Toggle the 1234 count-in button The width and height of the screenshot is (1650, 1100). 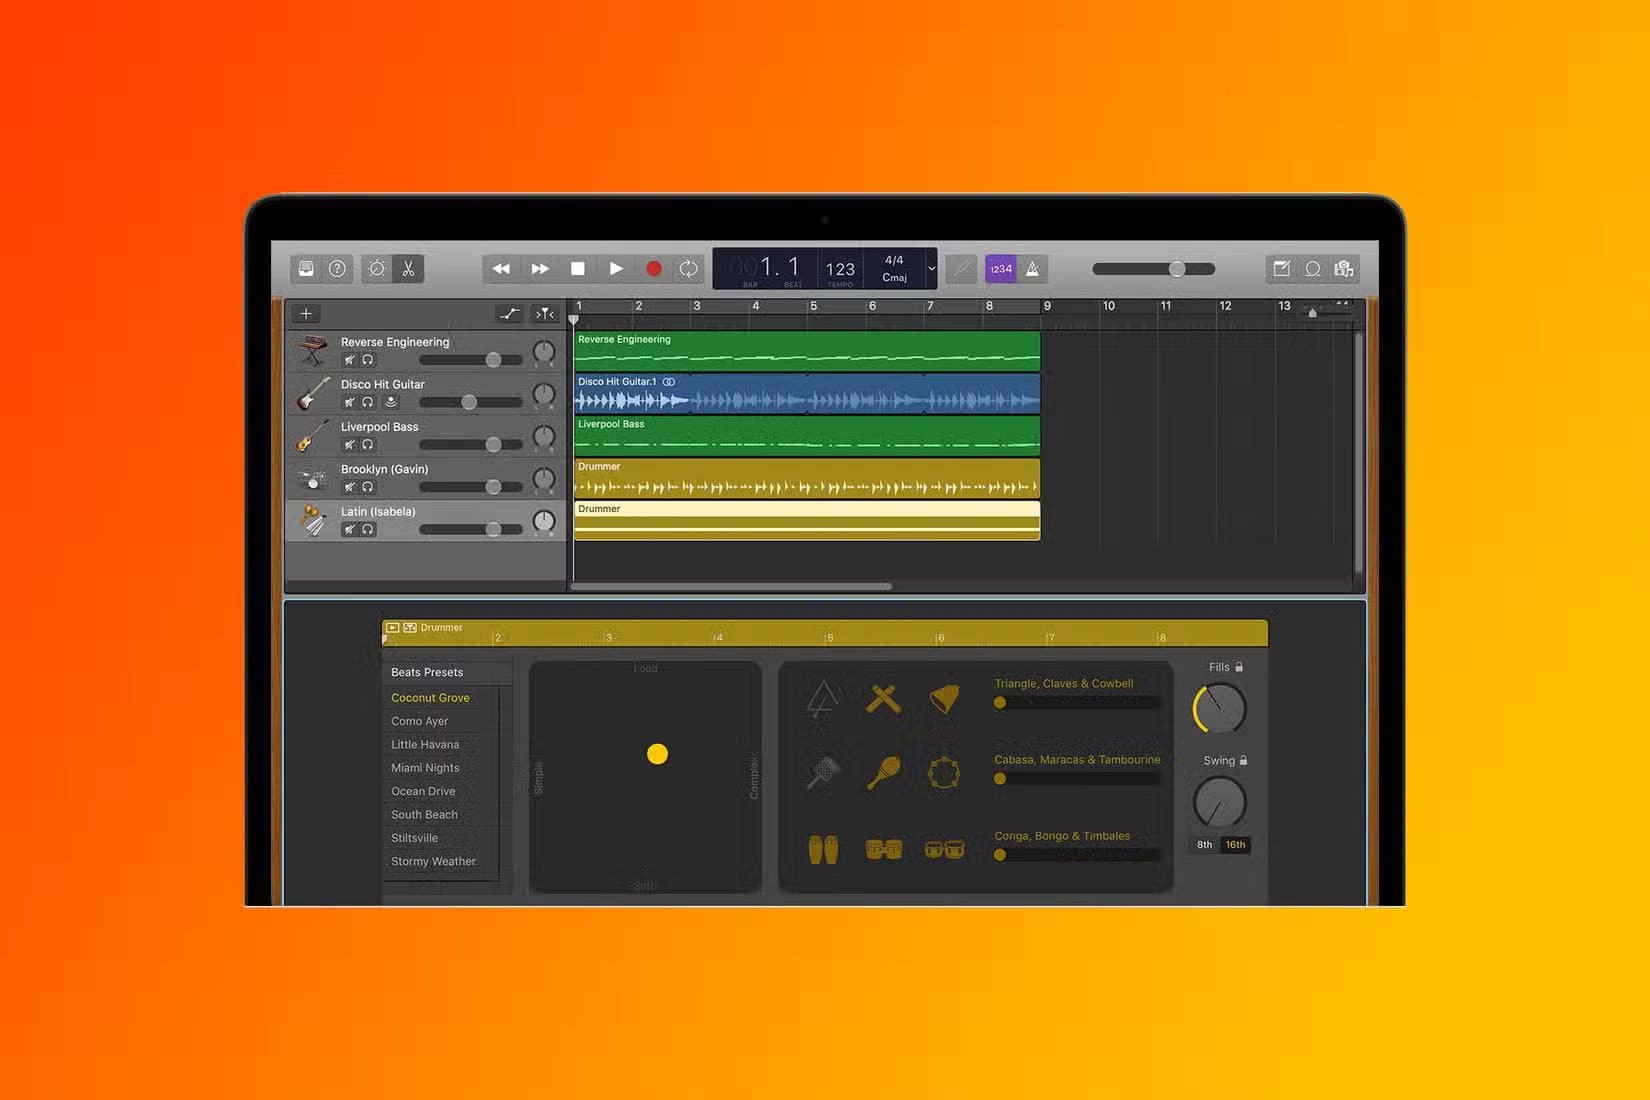tap(1001, 269)
